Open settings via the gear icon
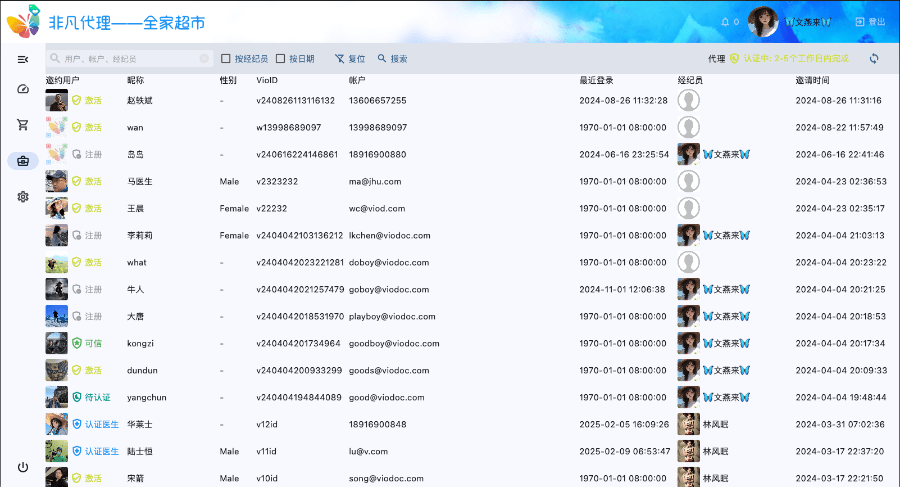Image resolution: width=900 pixels, height=487 pixels. (x=22, y=197)
